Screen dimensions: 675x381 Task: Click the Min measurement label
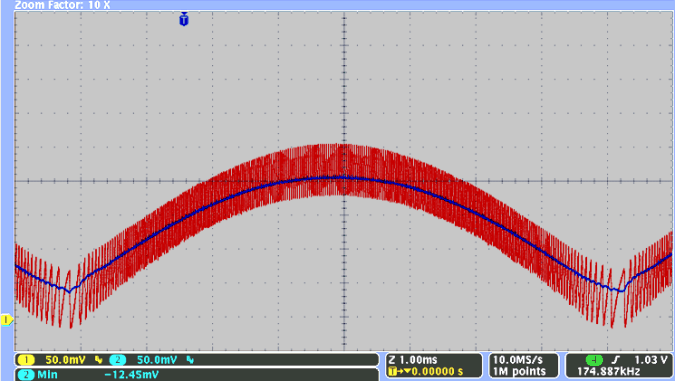click(x=47, y=375)
